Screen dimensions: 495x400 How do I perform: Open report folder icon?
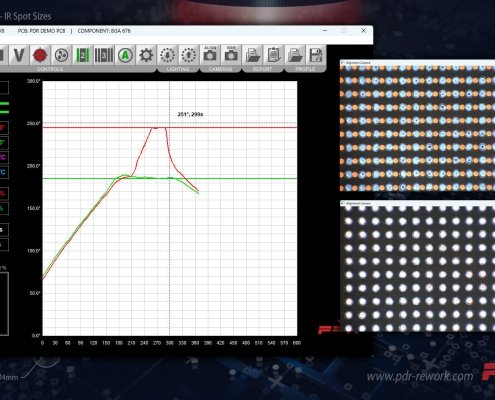tap(252, 55)
